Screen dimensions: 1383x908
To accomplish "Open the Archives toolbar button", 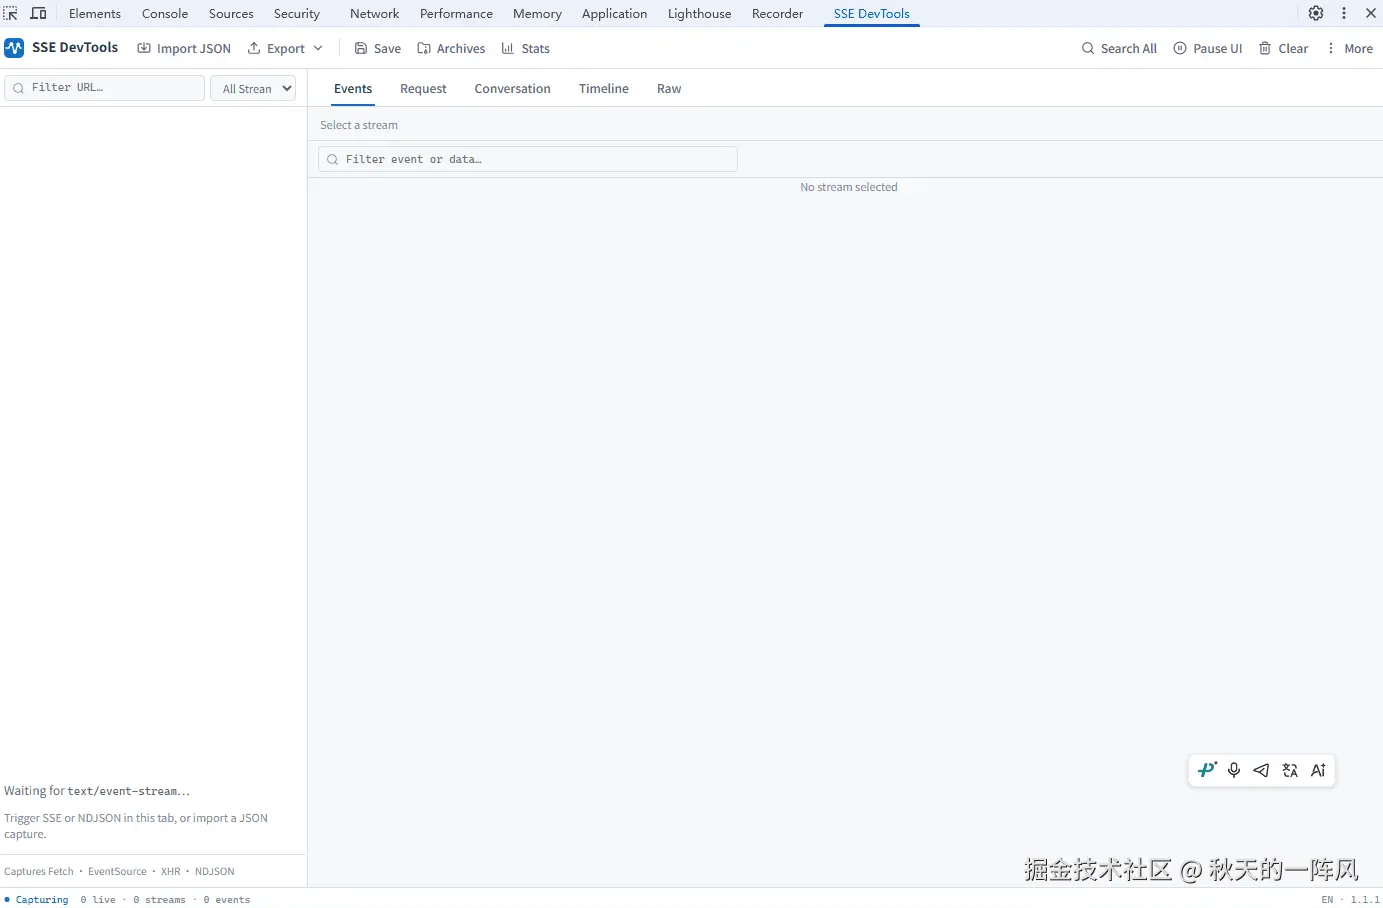I will tap(451, 48).
